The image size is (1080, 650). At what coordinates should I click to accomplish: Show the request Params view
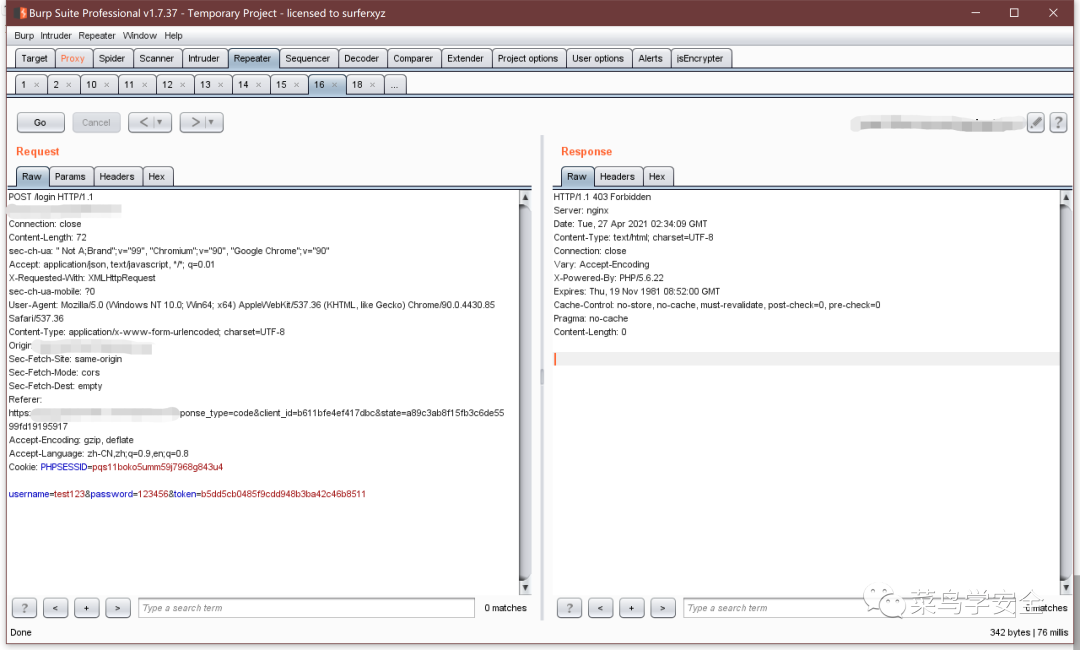[x=70, y=177]
